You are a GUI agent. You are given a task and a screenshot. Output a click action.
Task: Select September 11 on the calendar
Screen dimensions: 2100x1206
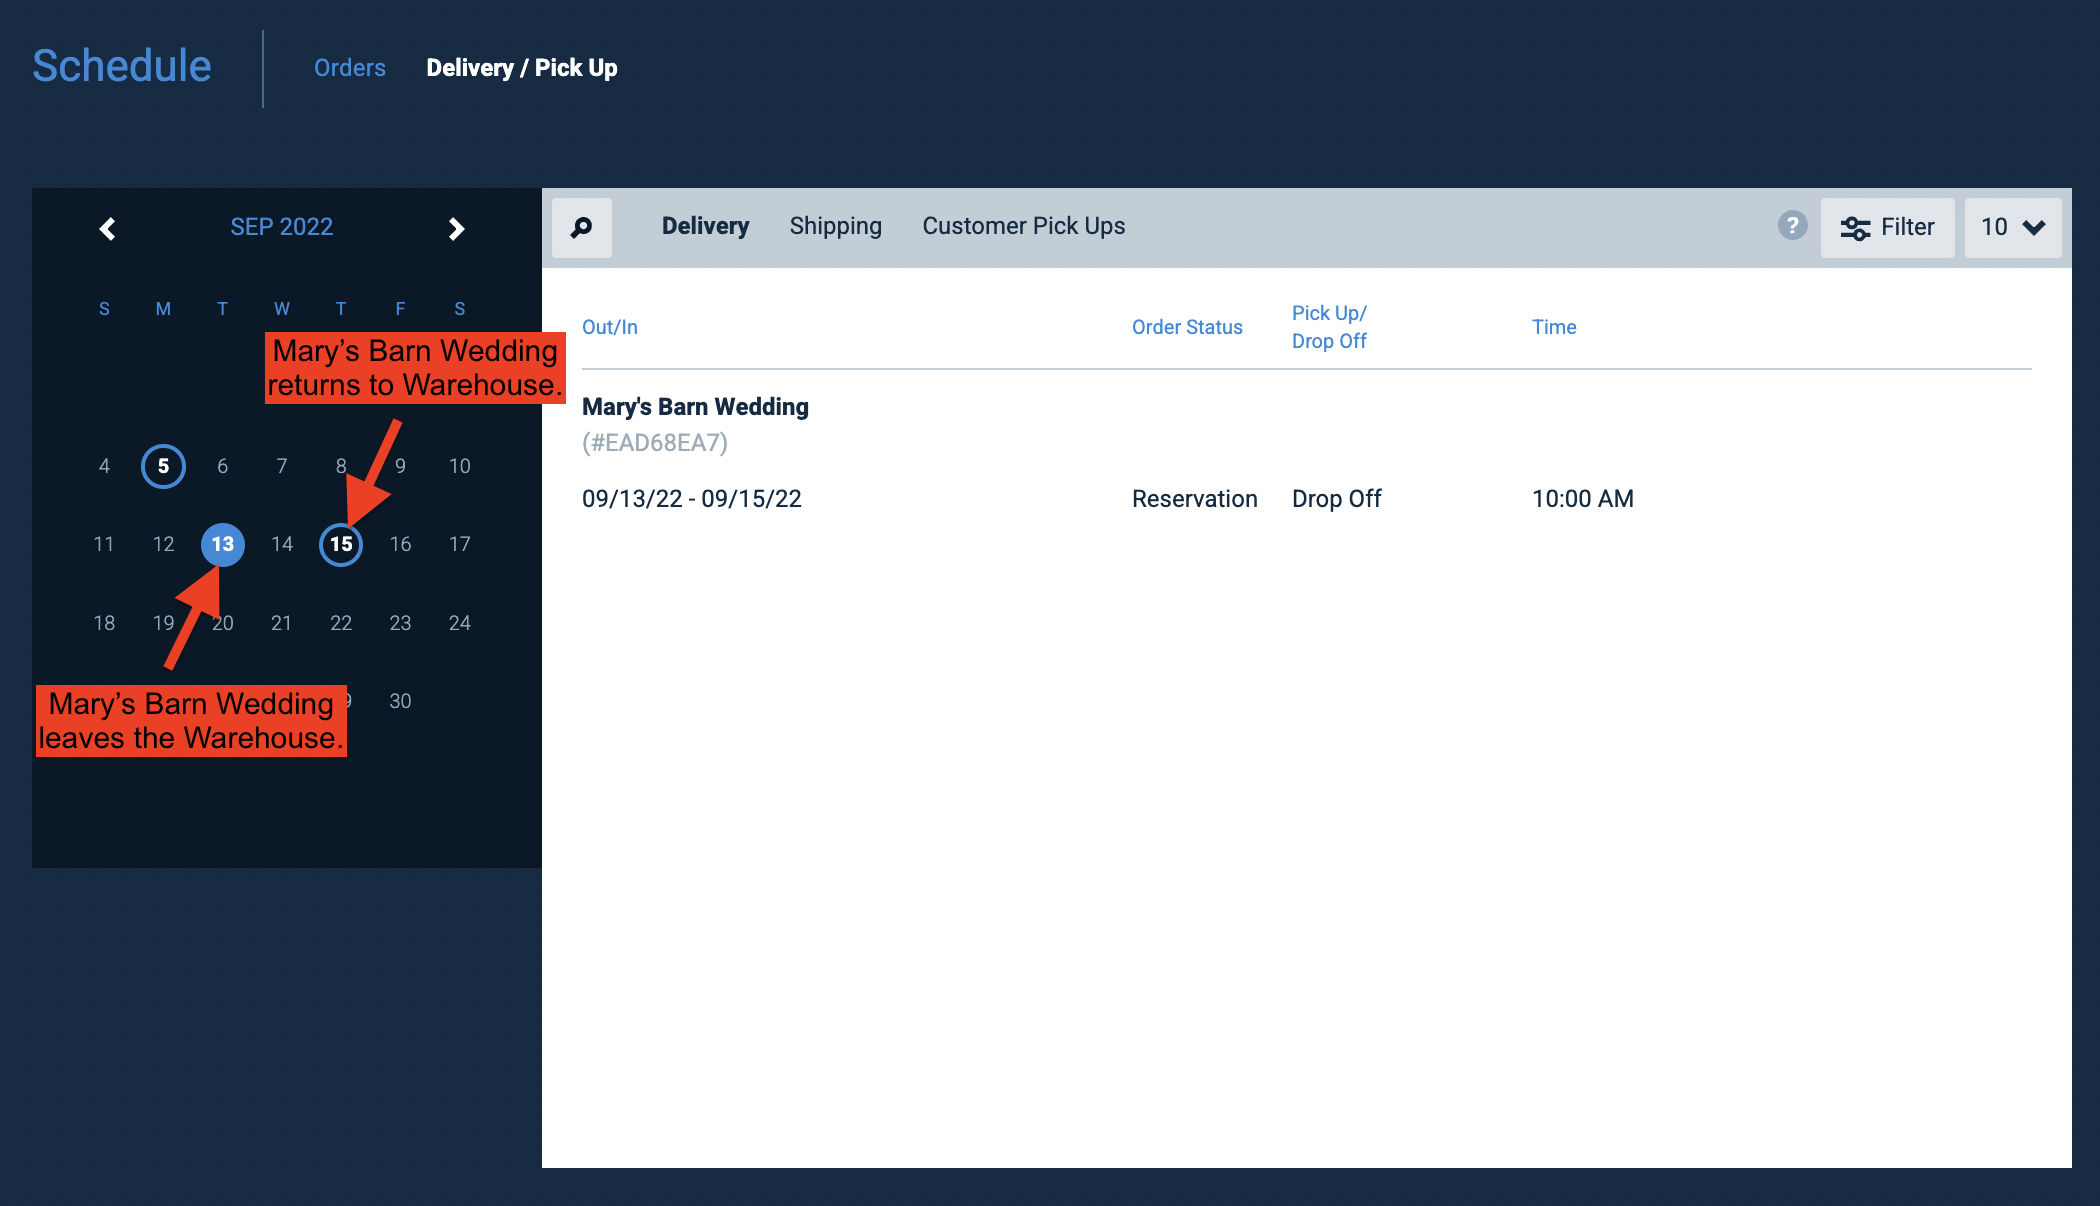(104, 544)
